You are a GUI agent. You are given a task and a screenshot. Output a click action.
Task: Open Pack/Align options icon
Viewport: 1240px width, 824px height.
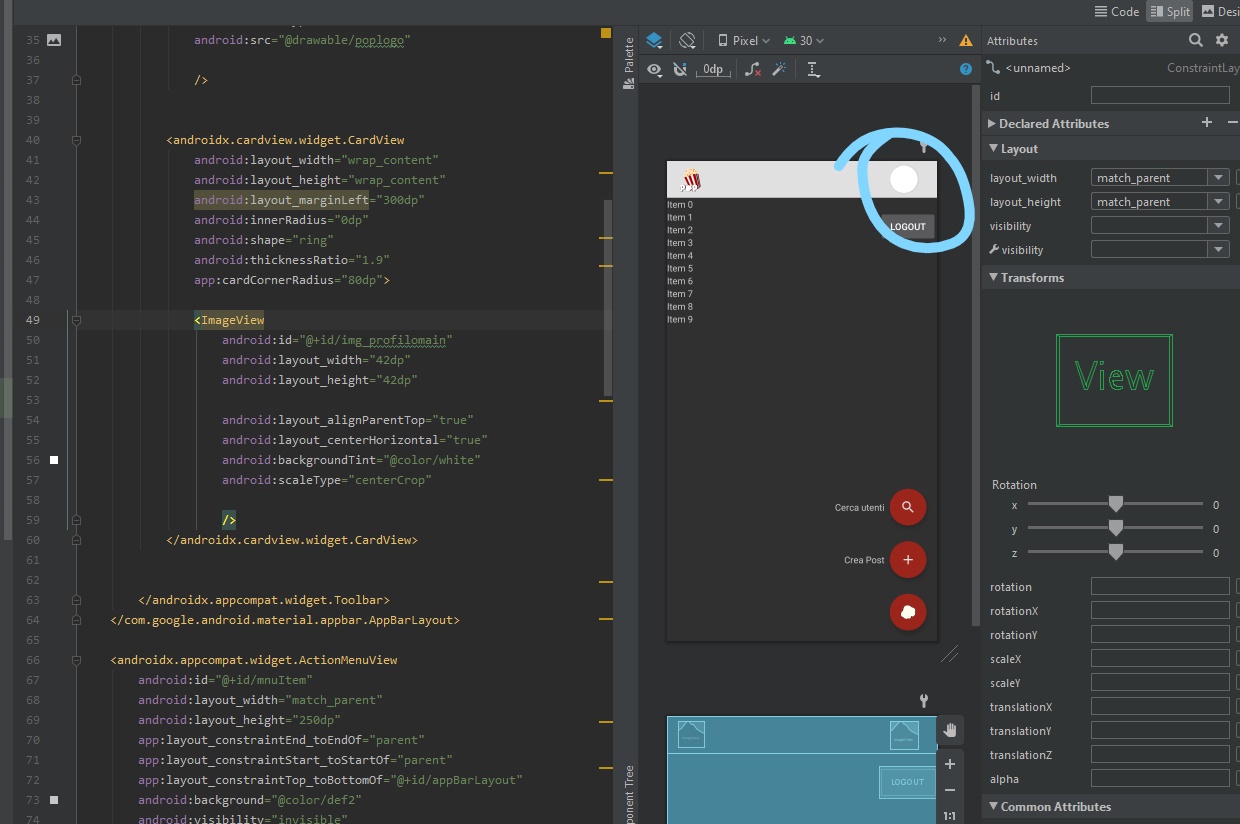(812, 69)
